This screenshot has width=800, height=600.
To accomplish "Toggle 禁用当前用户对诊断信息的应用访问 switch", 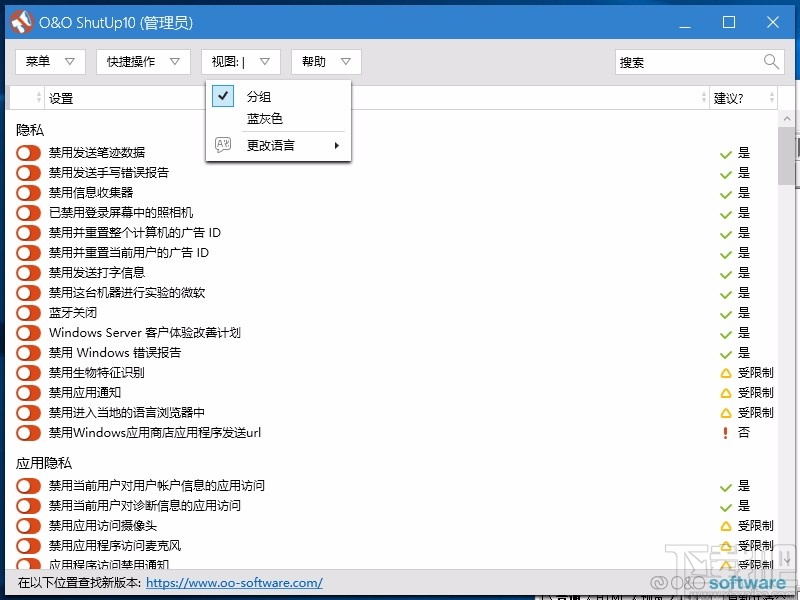I will [x=28, y=506].
